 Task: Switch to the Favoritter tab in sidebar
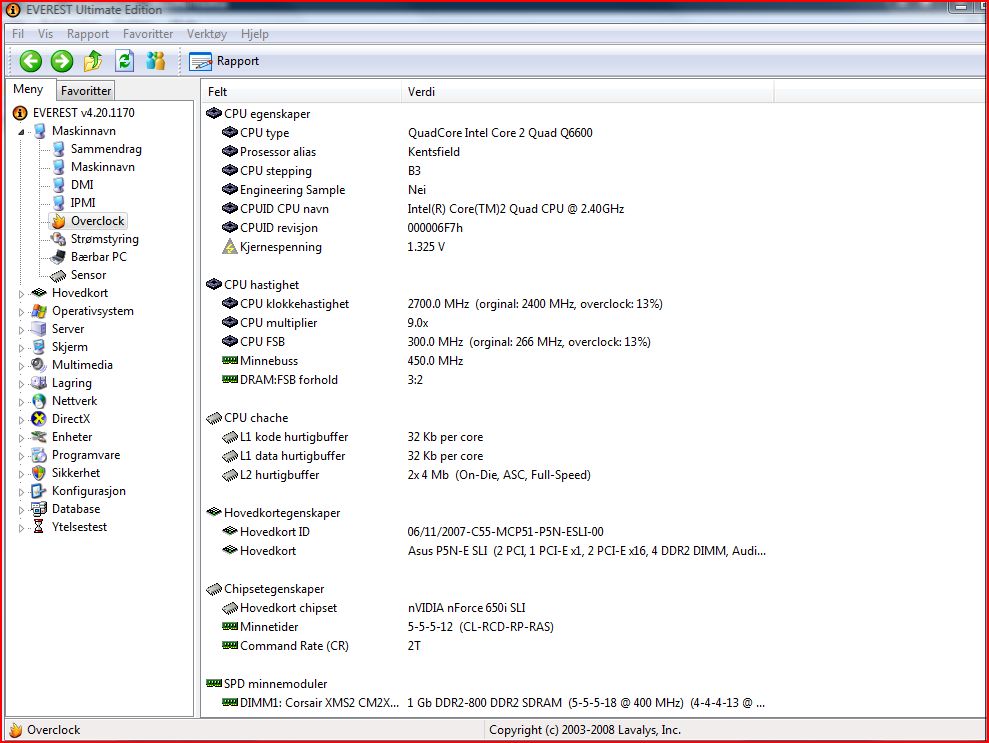[x=86, y=91]
